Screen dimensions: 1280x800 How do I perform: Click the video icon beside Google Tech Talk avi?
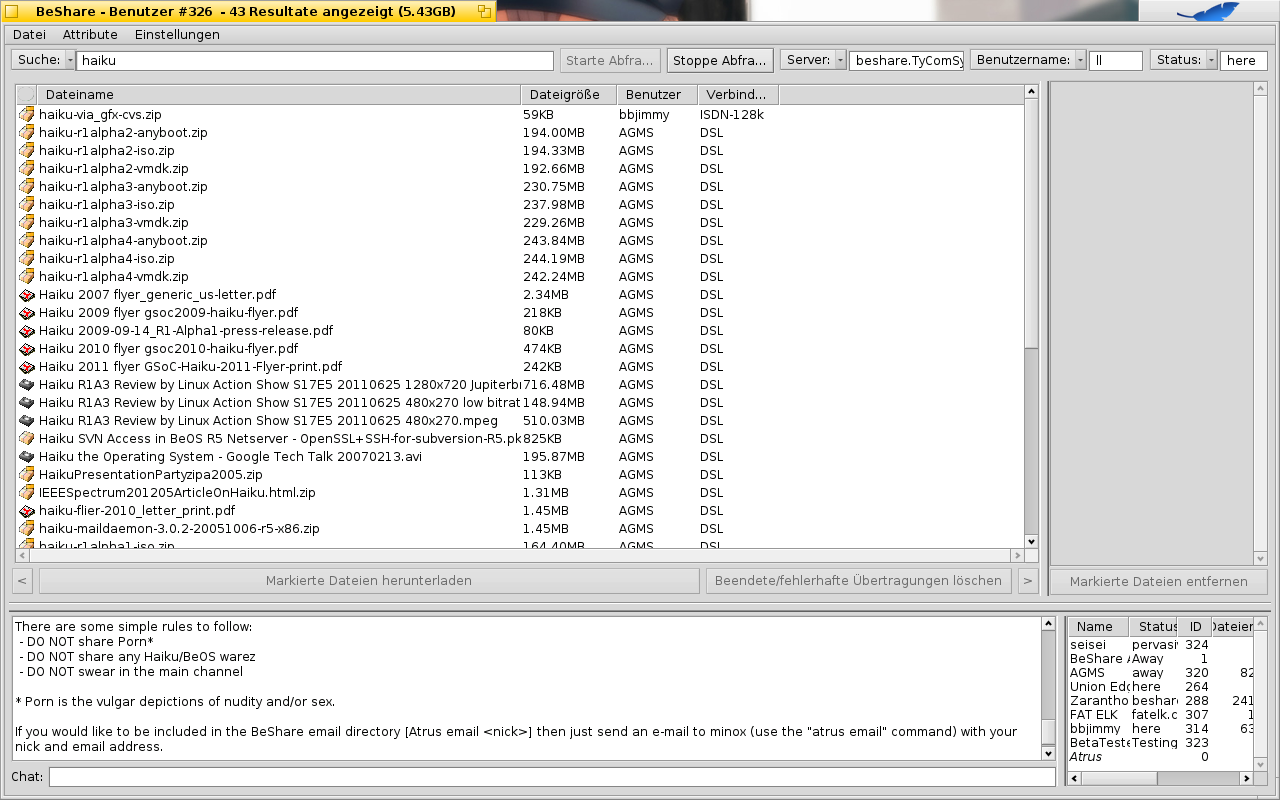point(27,457)
